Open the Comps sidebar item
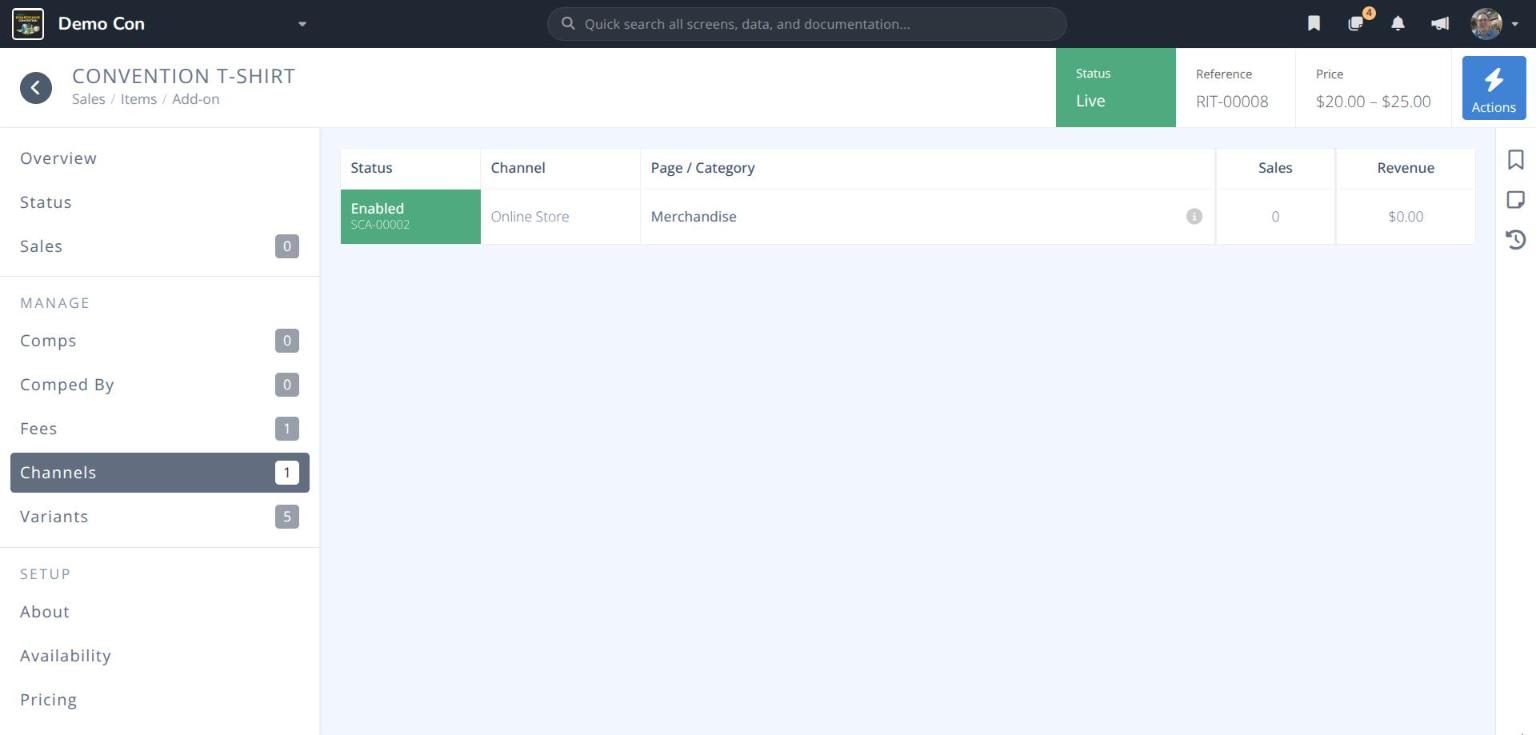The width and height of the screenshot is (1536, 735). (160, 340)
